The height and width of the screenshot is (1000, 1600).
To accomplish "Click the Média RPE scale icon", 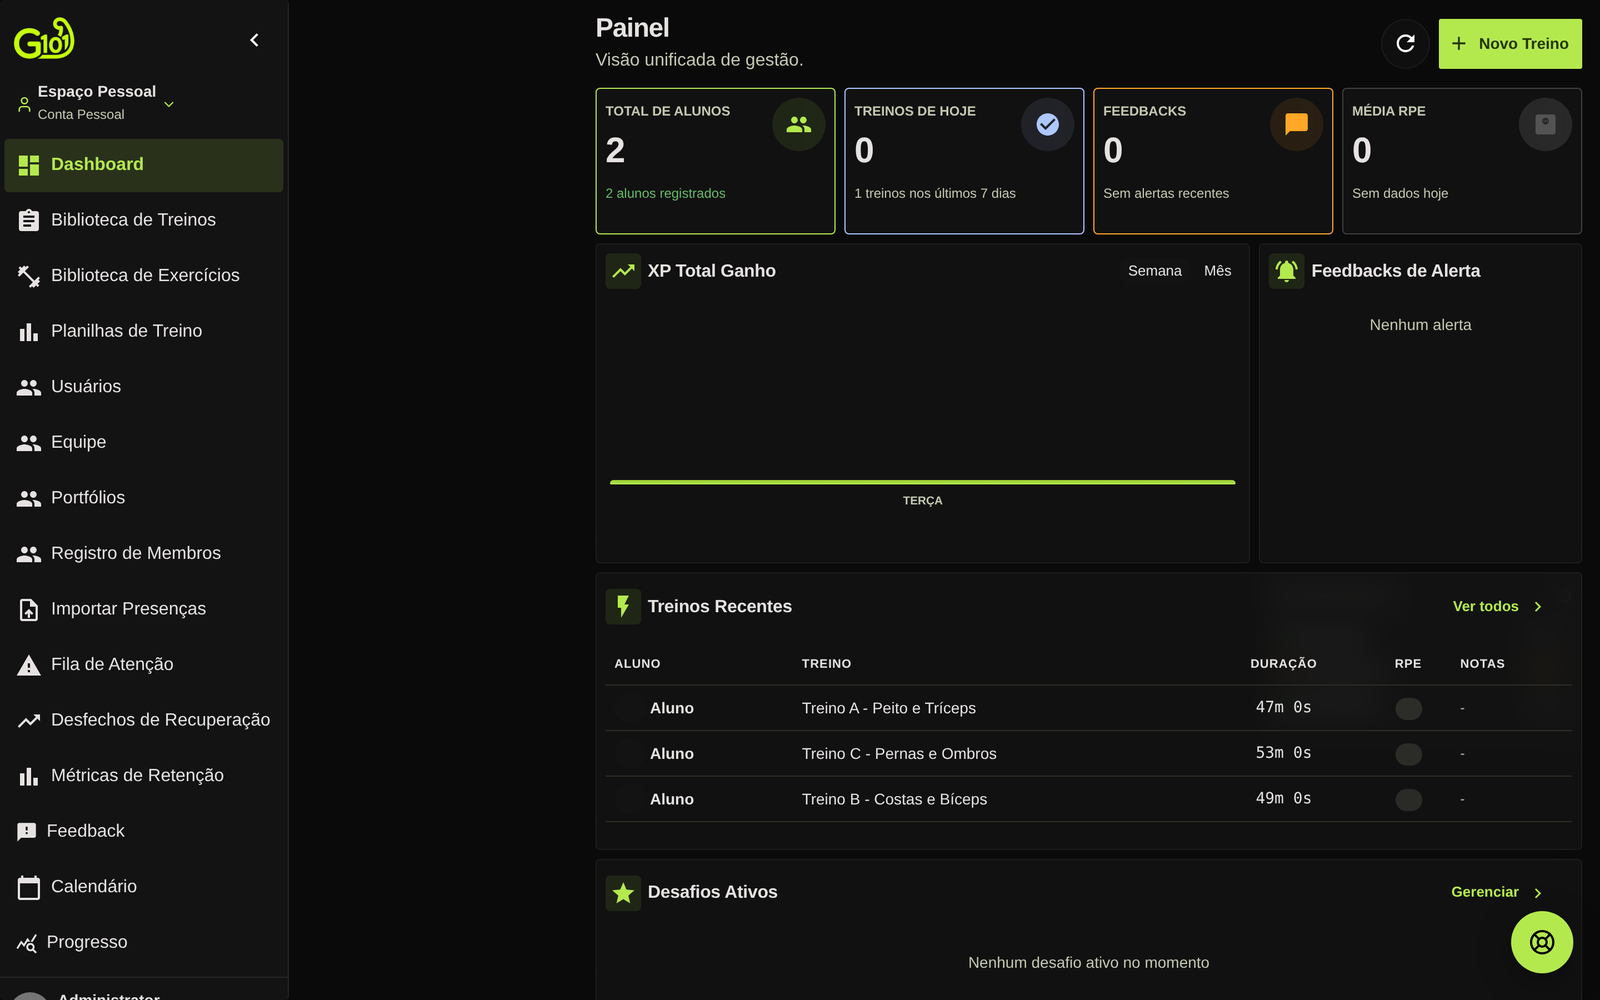I will (1545, 124).
